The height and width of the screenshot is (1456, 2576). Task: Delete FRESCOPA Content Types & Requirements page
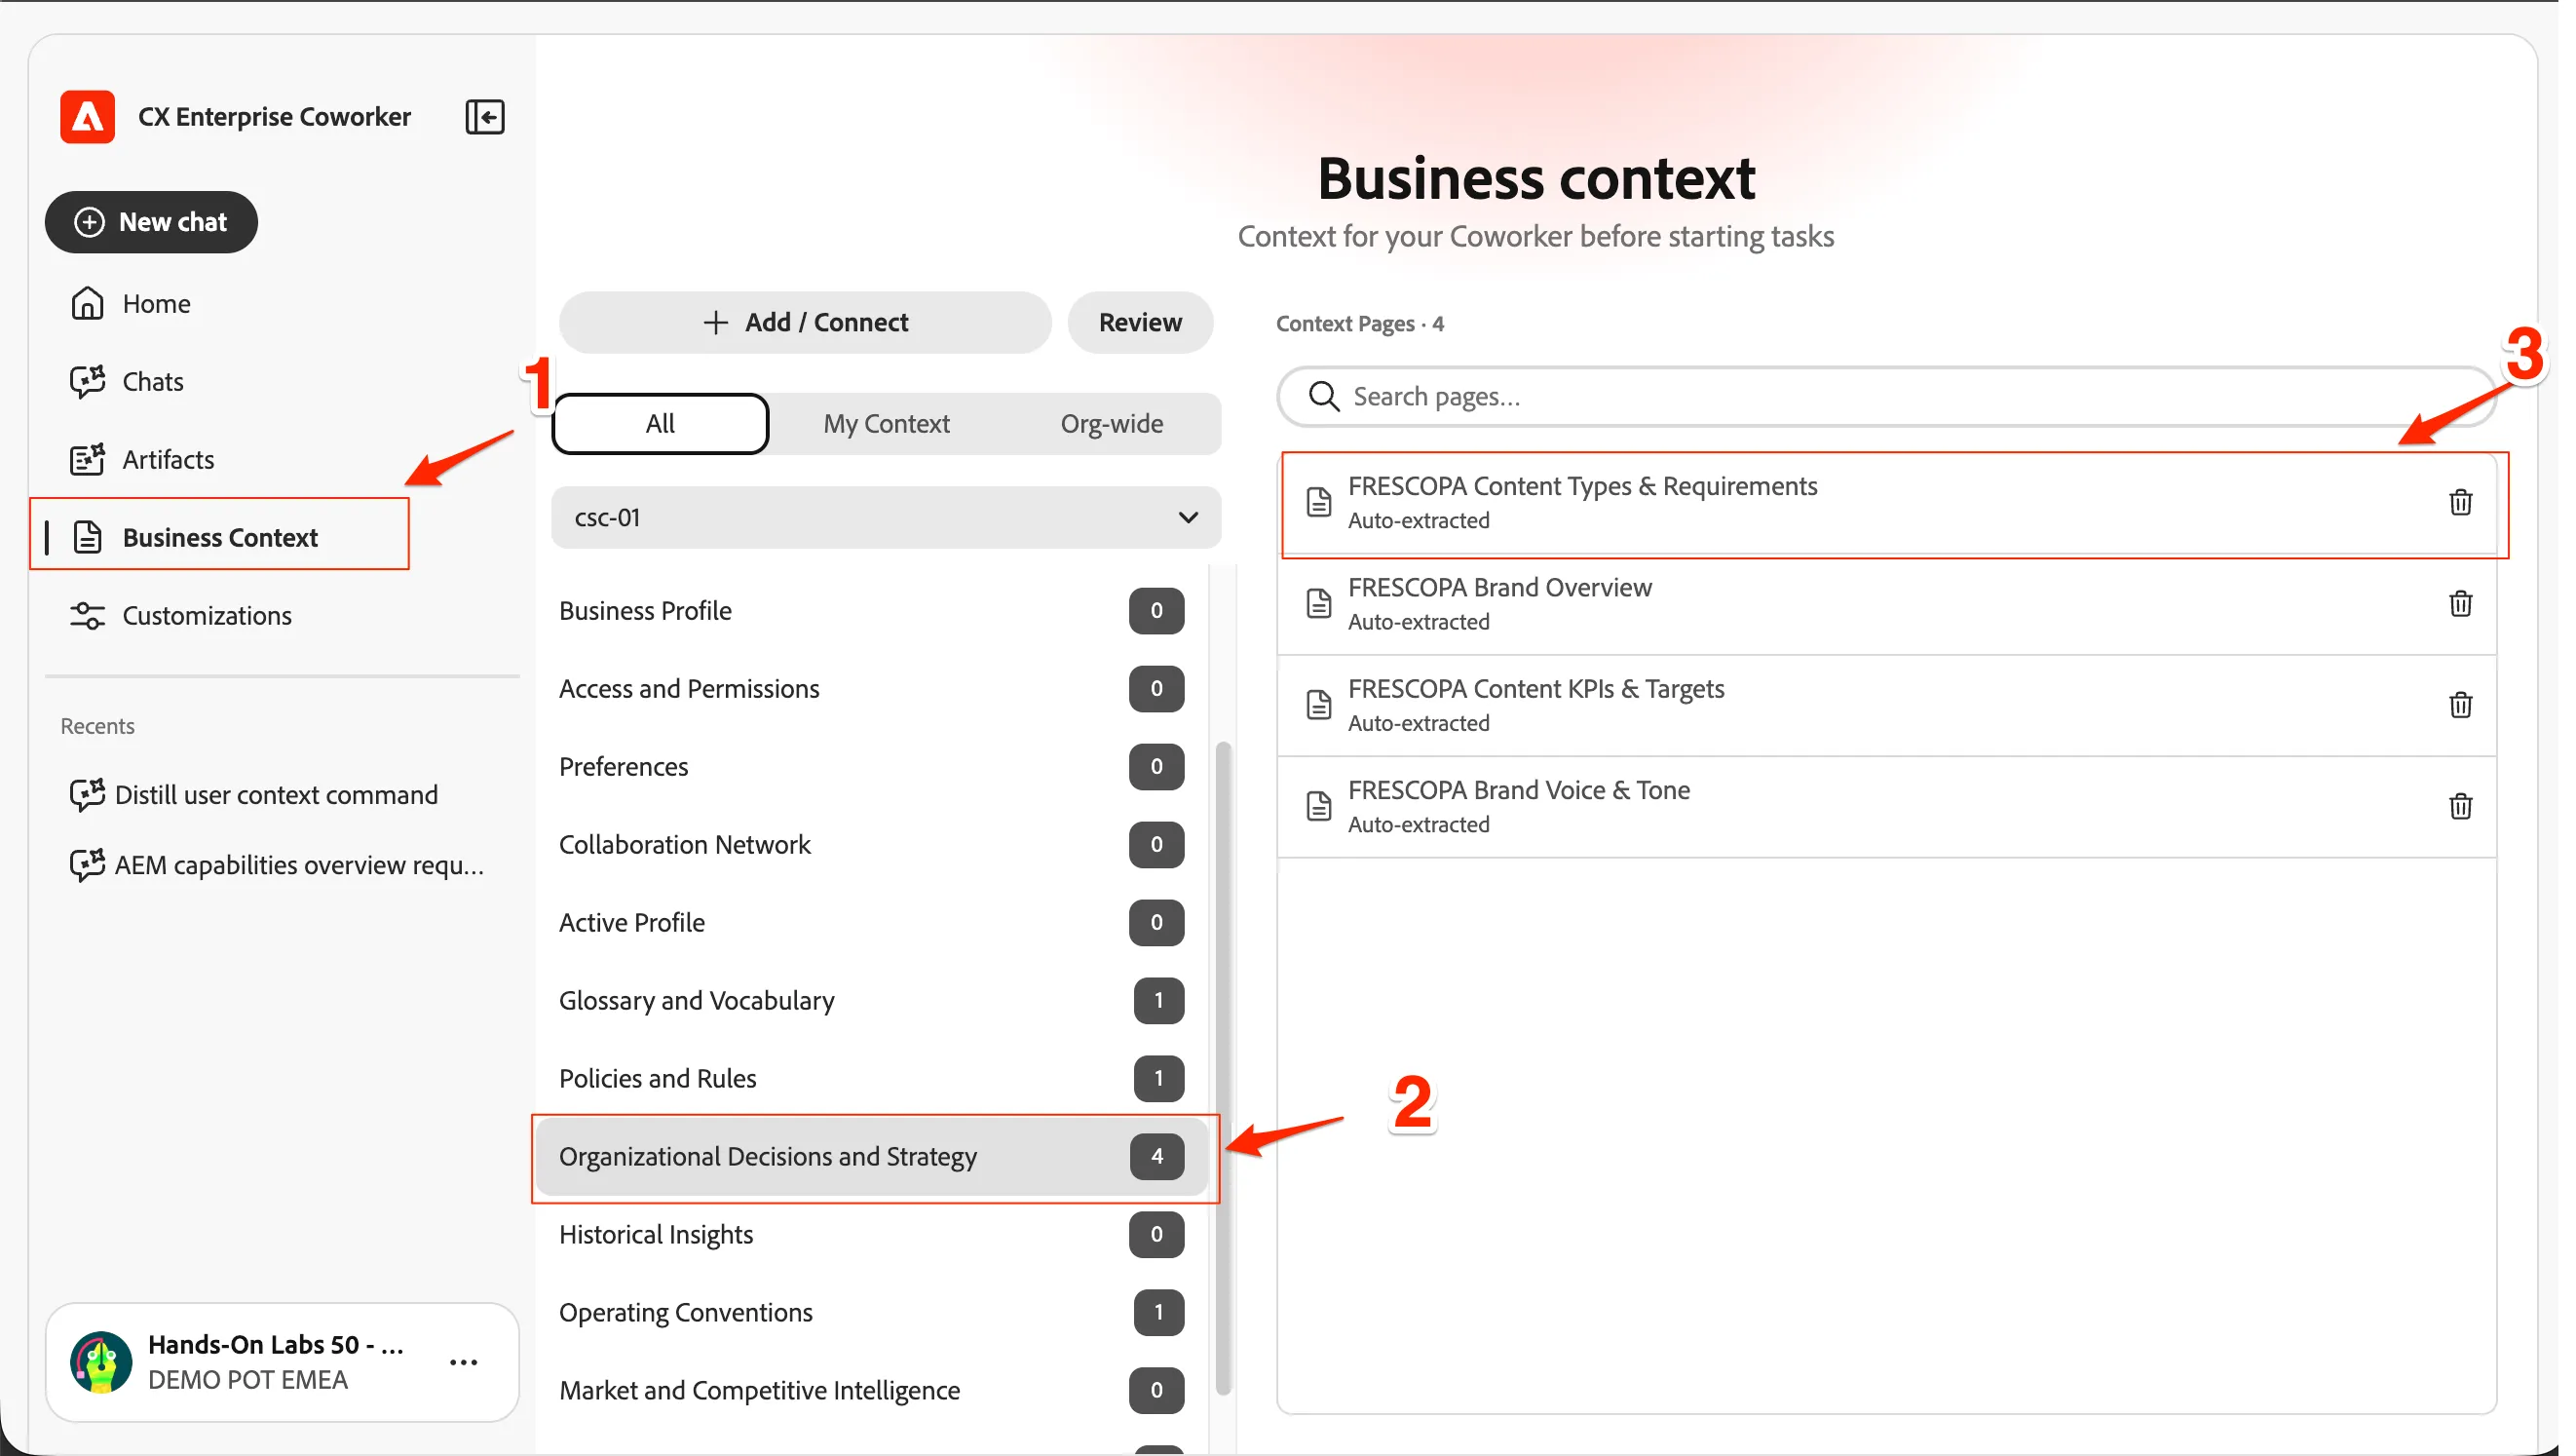(x=2461, y=502)
